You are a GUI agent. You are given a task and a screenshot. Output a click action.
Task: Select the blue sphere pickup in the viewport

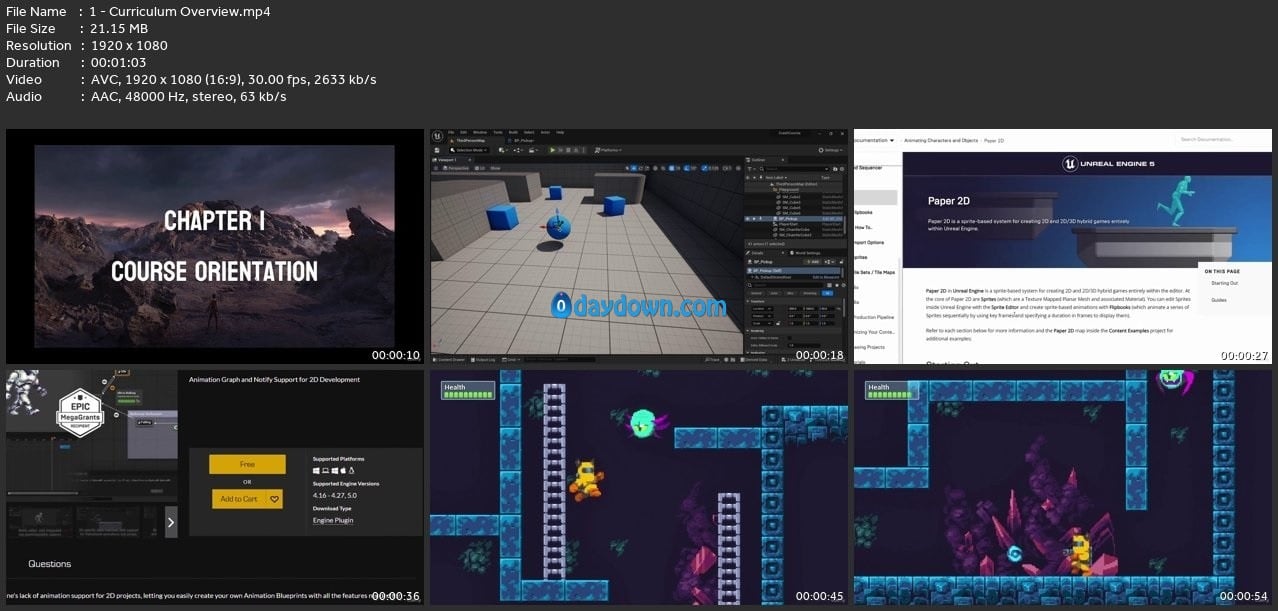pyautogui.click(x=558, y=226)
